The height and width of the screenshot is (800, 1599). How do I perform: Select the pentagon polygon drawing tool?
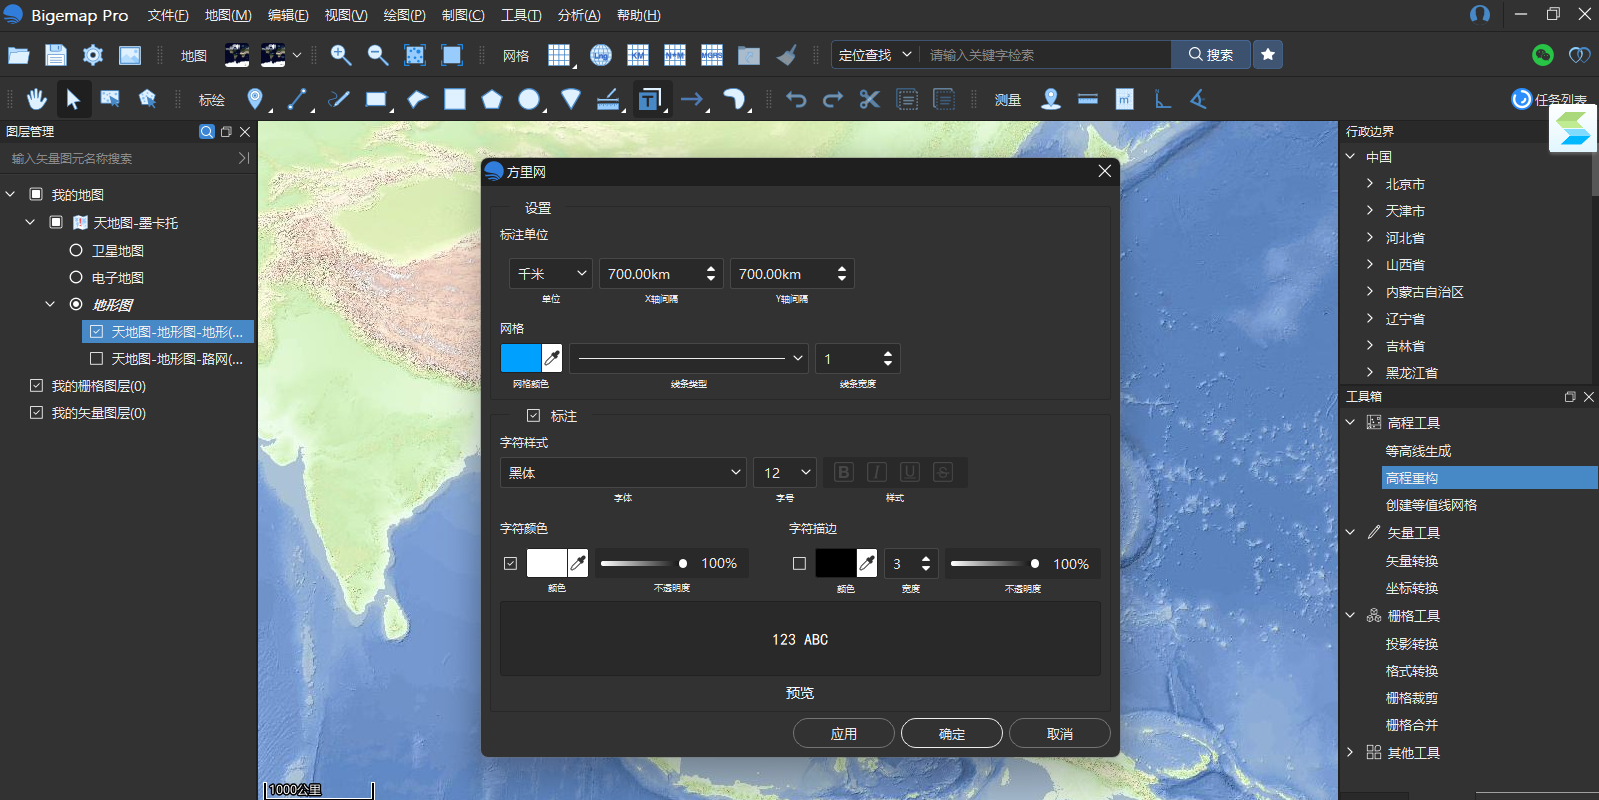(491, 99)
